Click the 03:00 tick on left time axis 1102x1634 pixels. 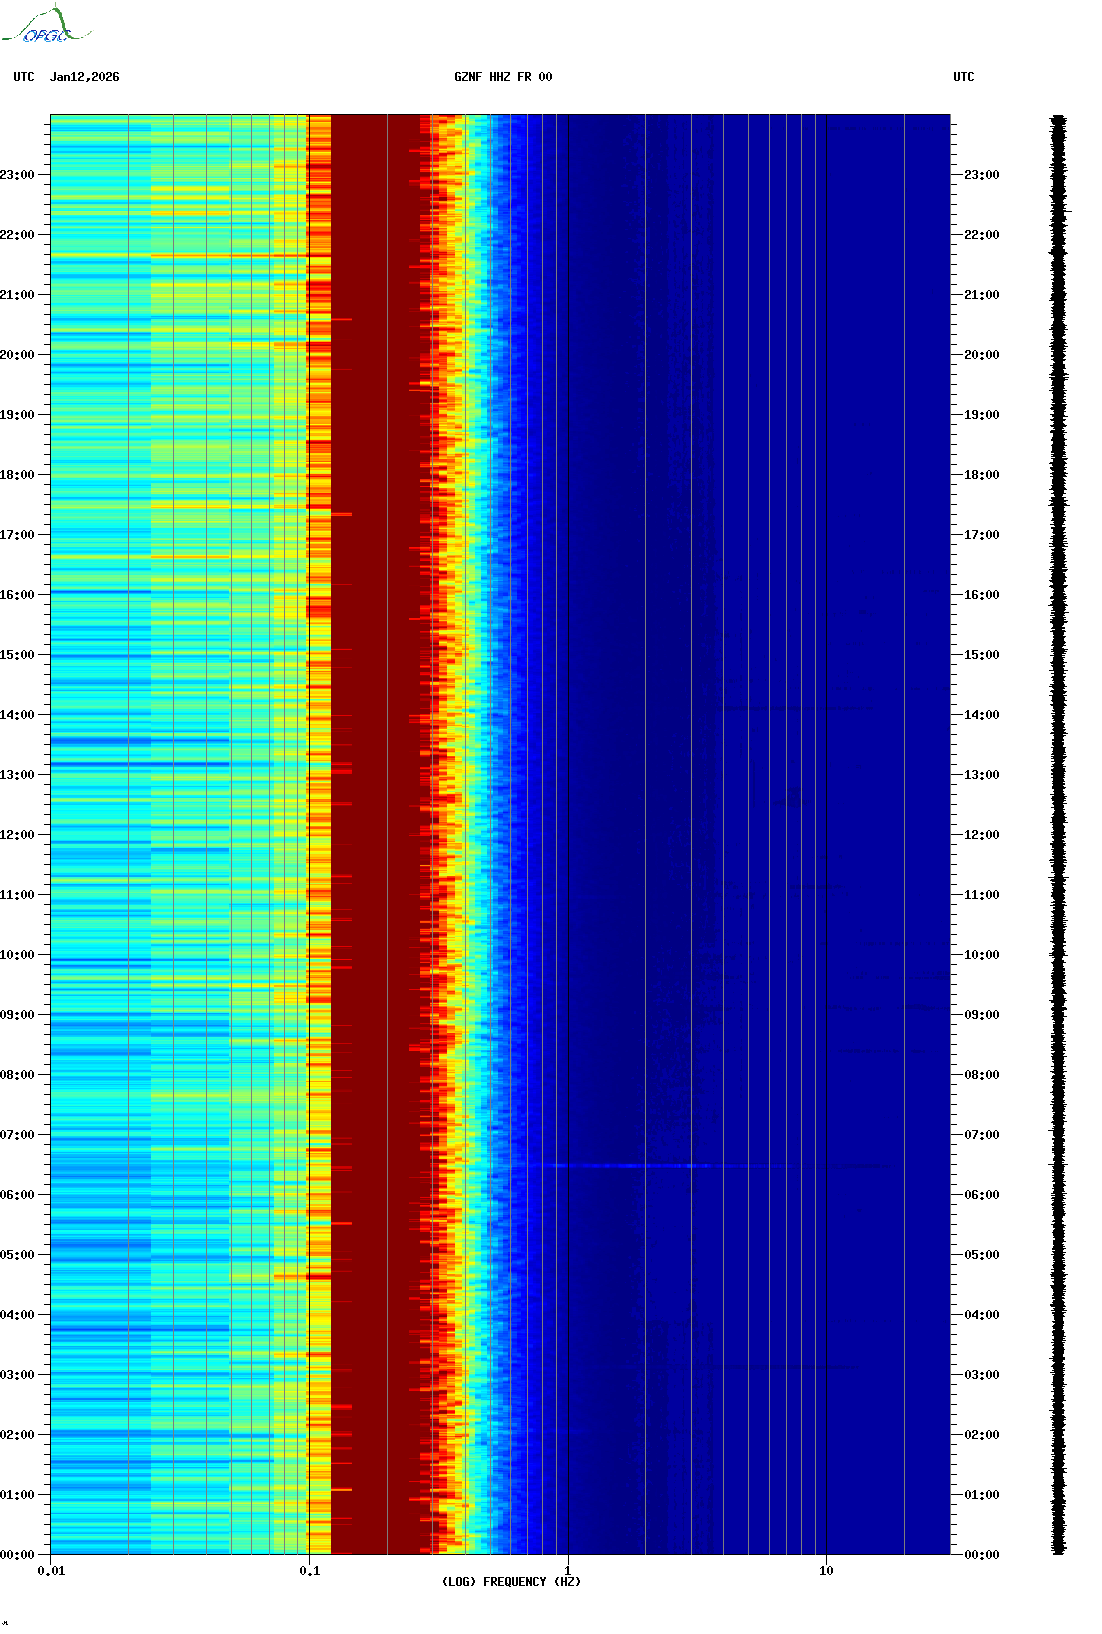tap(18, 1375)
